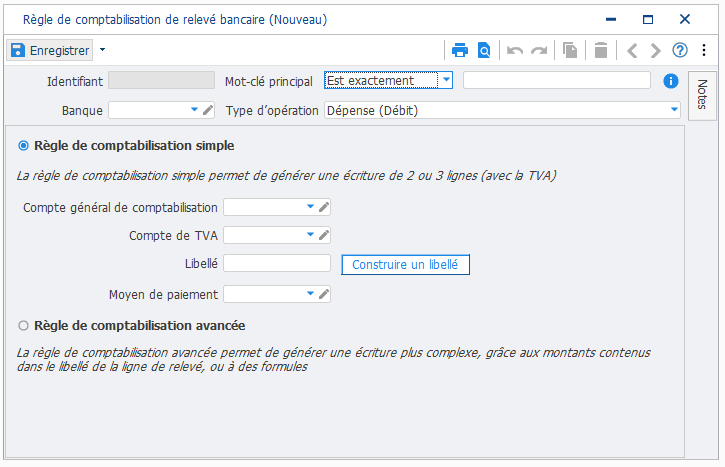Click the duplicate record icon
Viewport: 725px width, 467px height.
570,50
